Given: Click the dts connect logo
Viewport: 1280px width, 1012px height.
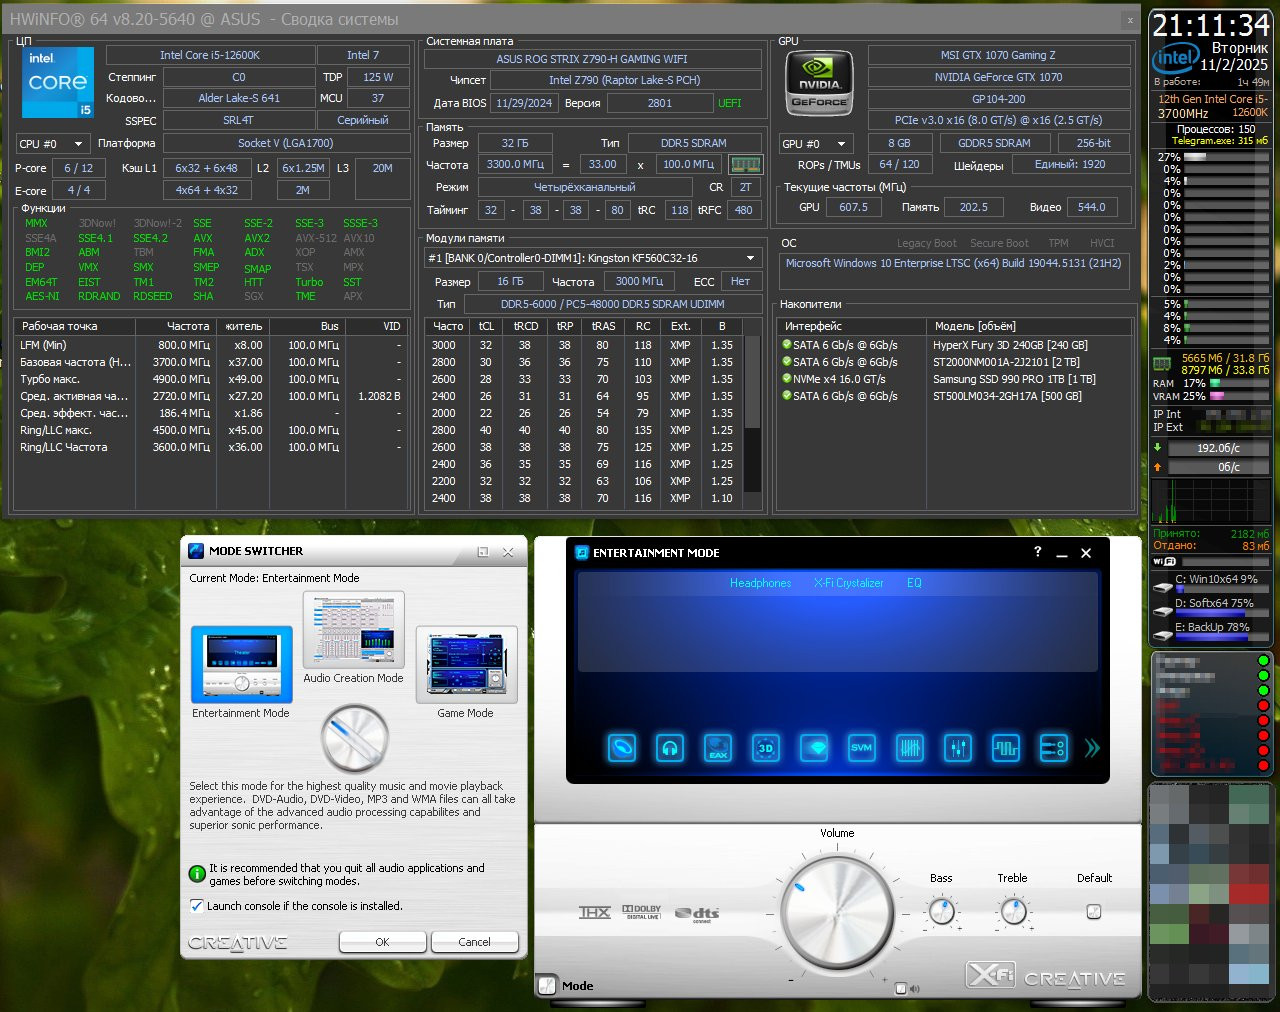Looking at the screenshot, I should (x=697, y=914).
